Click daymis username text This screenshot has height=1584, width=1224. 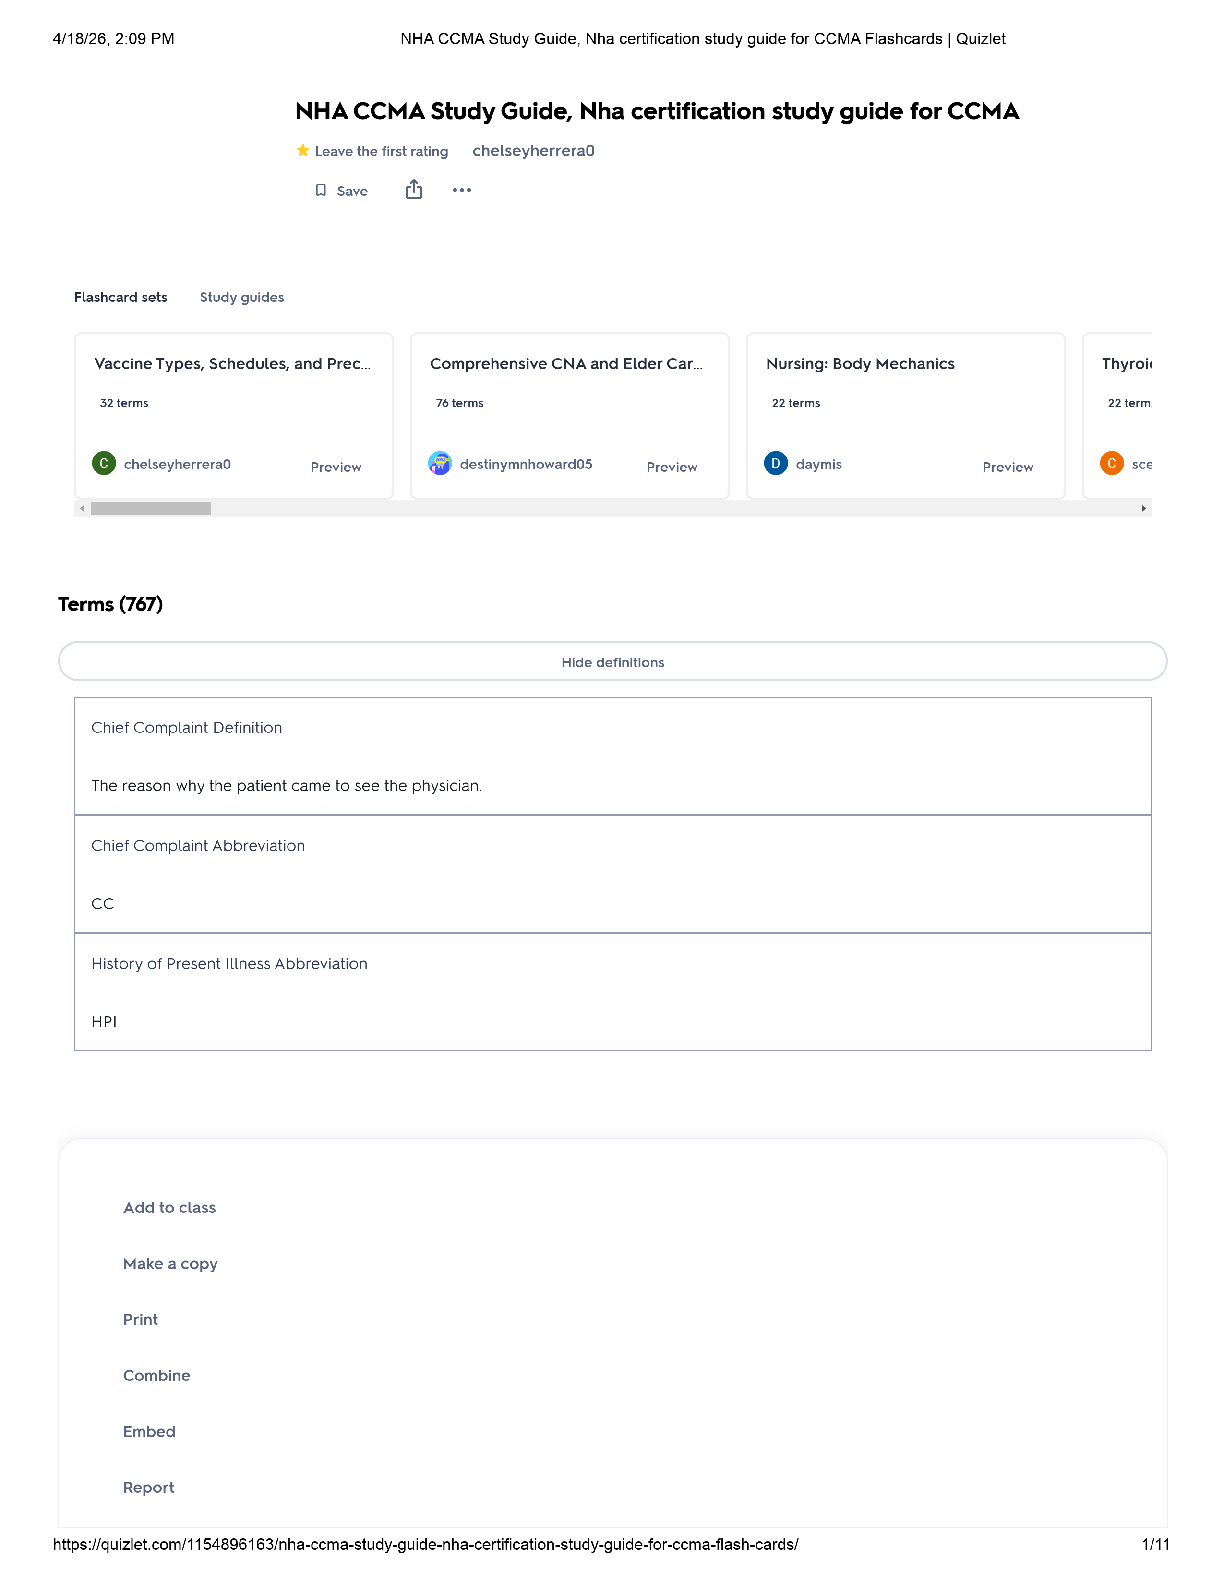[819, 464]
